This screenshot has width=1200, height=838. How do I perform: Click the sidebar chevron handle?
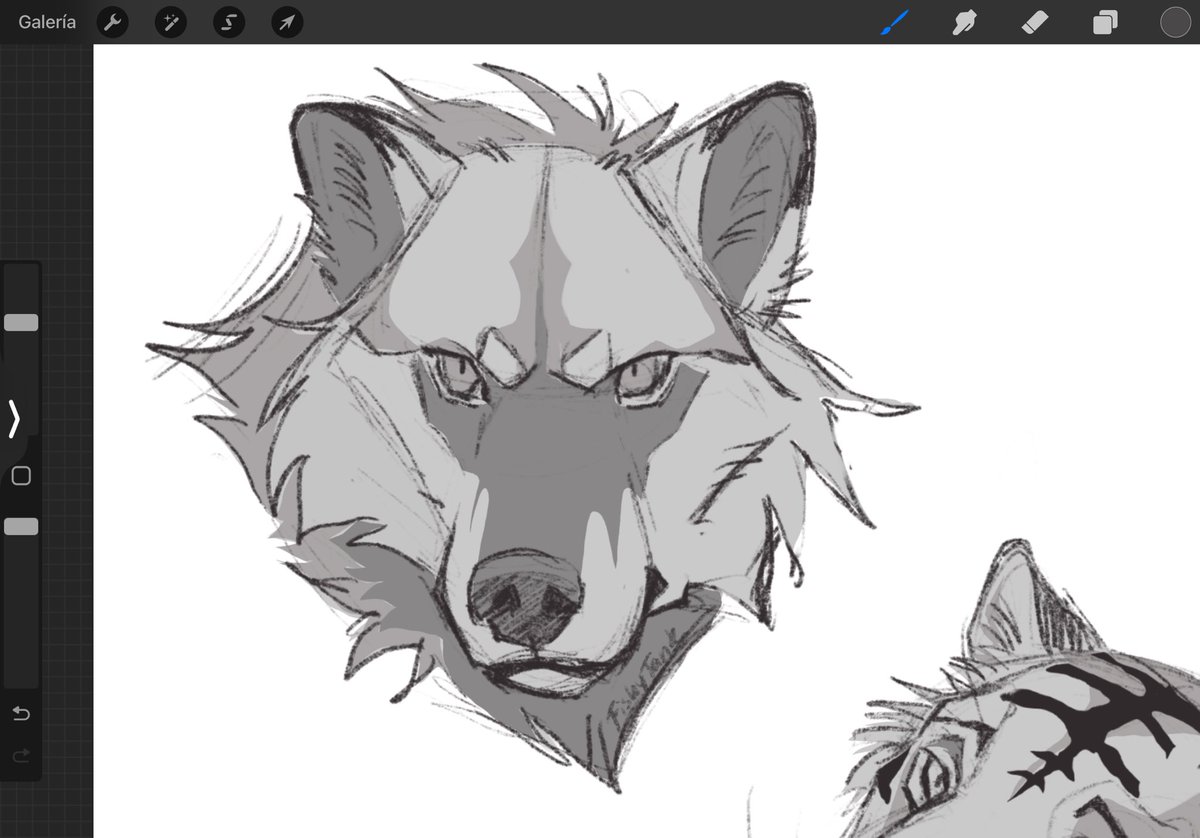[14, 419]
